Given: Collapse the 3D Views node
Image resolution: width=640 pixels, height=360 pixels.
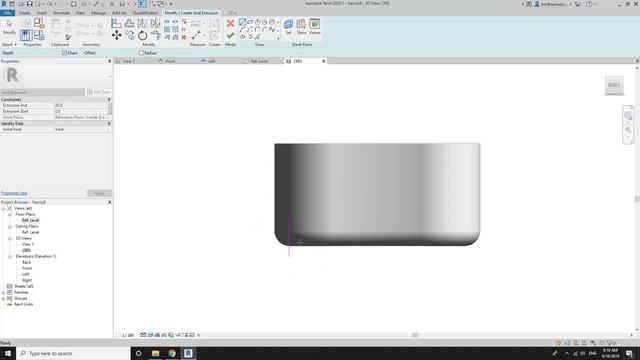Looking at the screenshot, I should (10, 238).
